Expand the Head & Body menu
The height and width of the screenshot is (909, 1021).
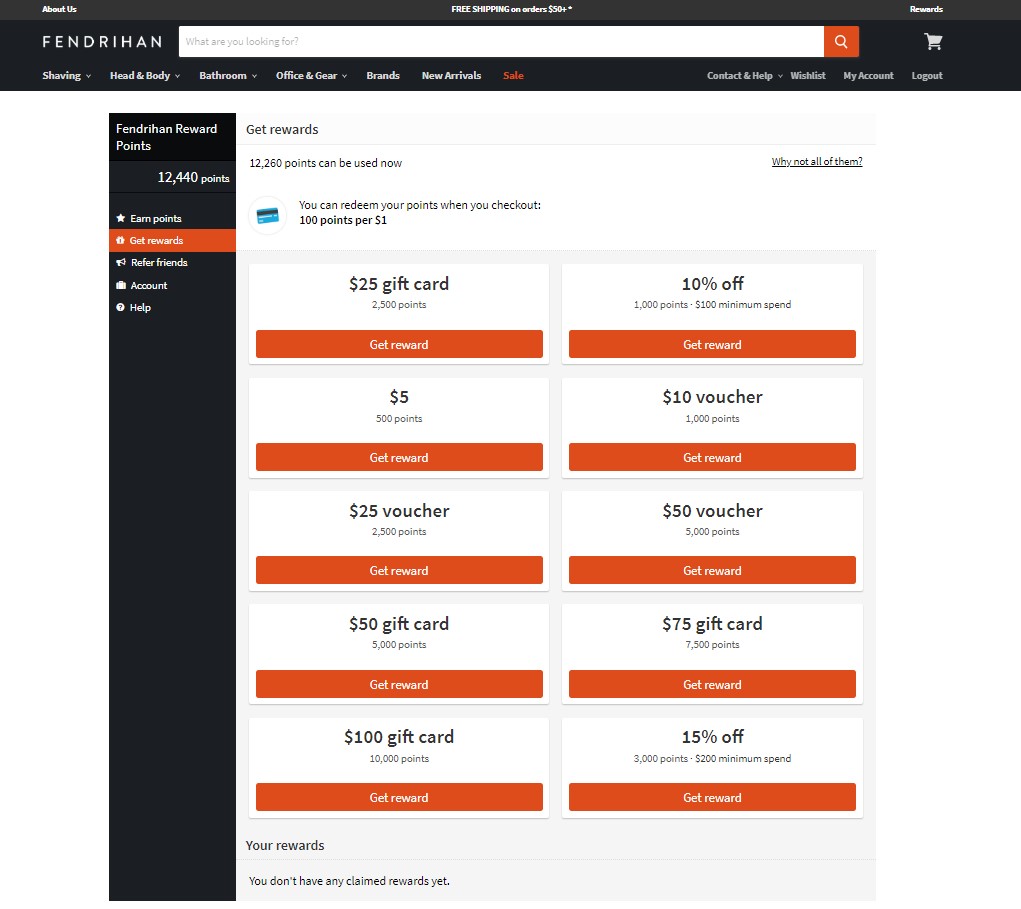(145, 76)
